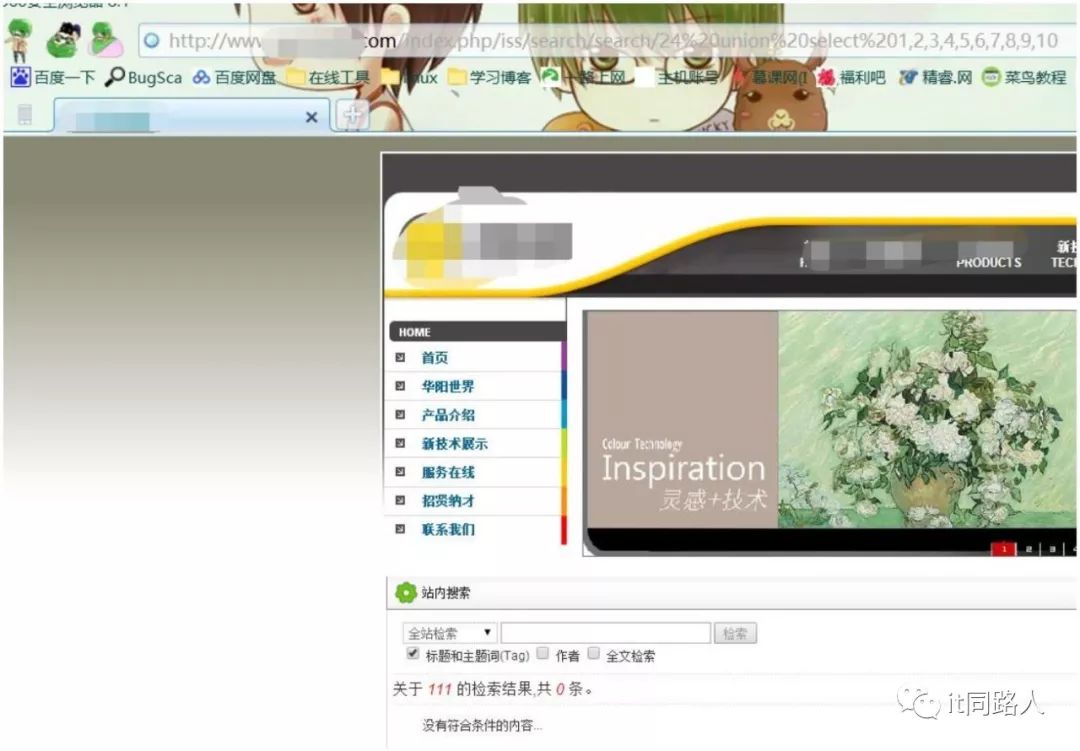This screenshot has height=751, width=1080.
Task: Click the 检索 search button
Action: pyautogui.click(x=735, y=633)
